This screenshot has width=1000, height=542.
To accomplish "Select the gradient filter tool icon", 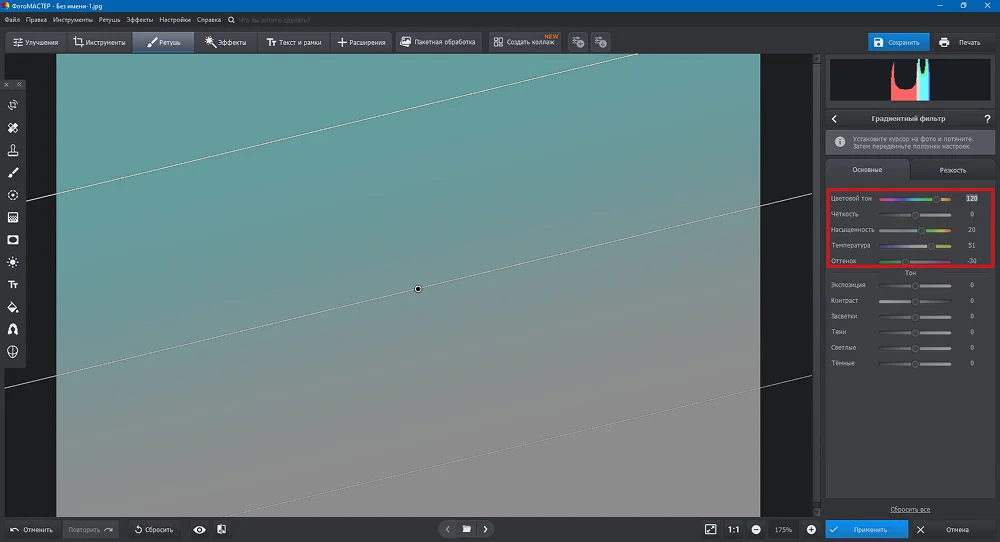I will [13, 217].
